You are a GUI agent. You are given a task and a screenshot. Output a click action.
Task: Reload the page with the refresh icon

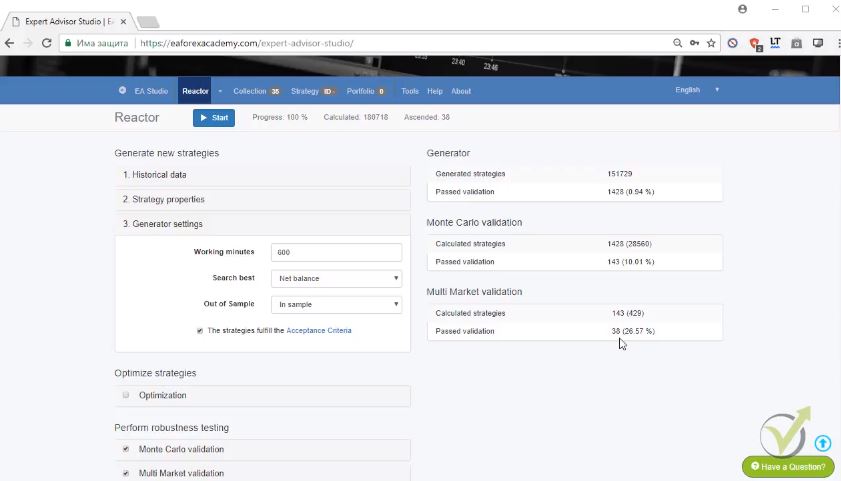[46, 43]
